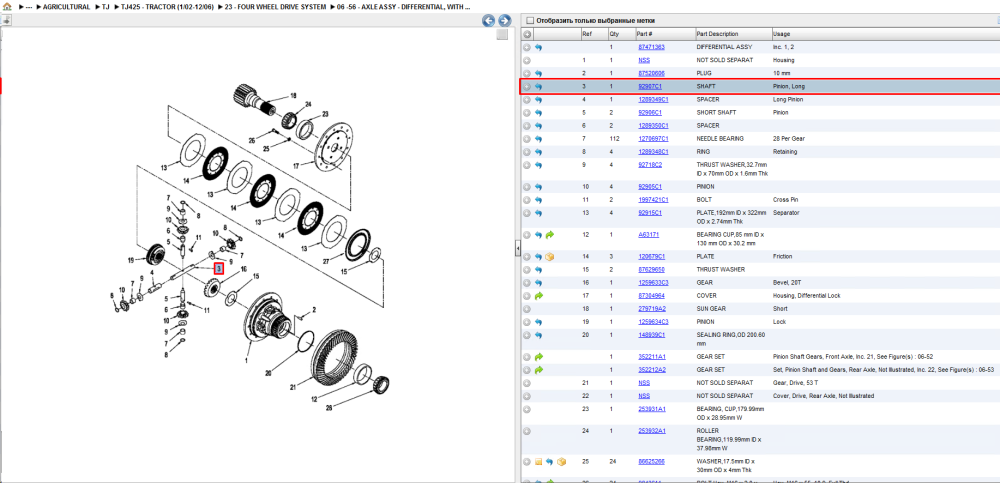
Task: Open 06-56 AXLE ASSY breadcrumb item
Action: (x=404, y=7)
